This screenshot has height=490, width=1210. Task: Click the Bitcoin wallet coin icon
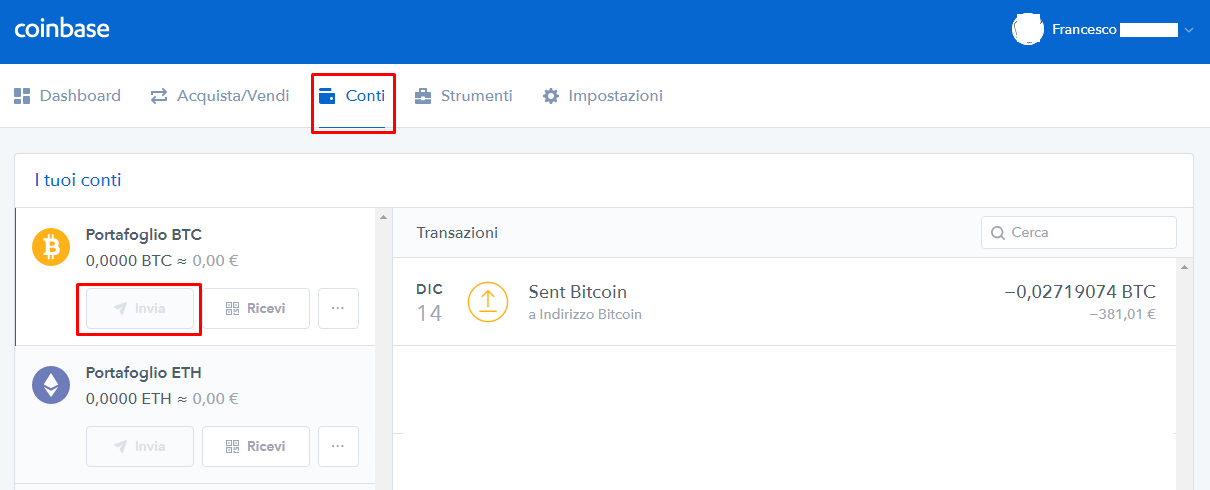pos(51,246)
